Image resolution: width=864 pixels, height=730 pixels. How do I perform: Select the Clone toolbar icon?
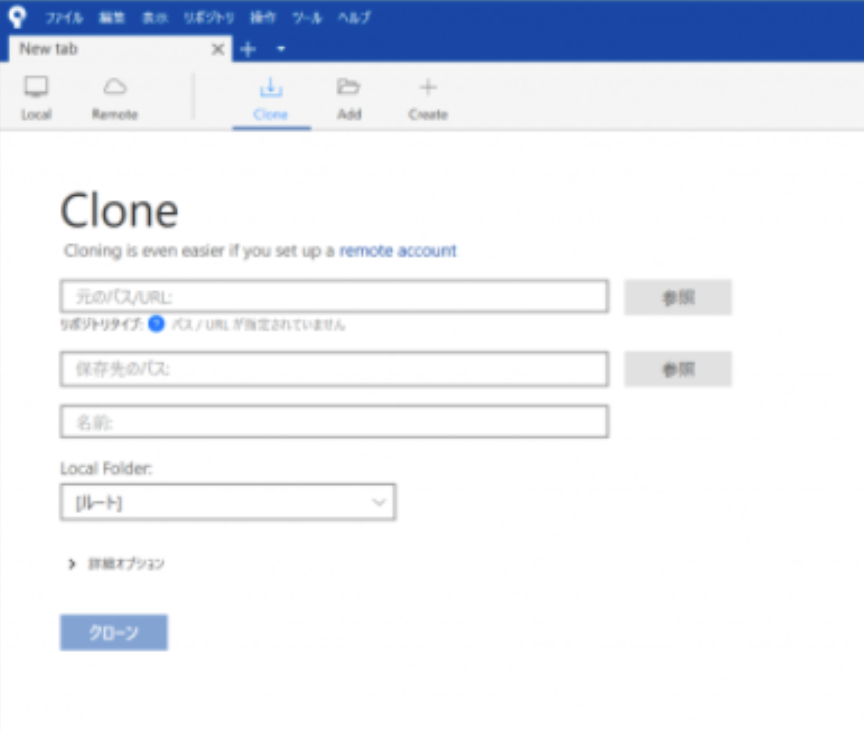point(271,99)
